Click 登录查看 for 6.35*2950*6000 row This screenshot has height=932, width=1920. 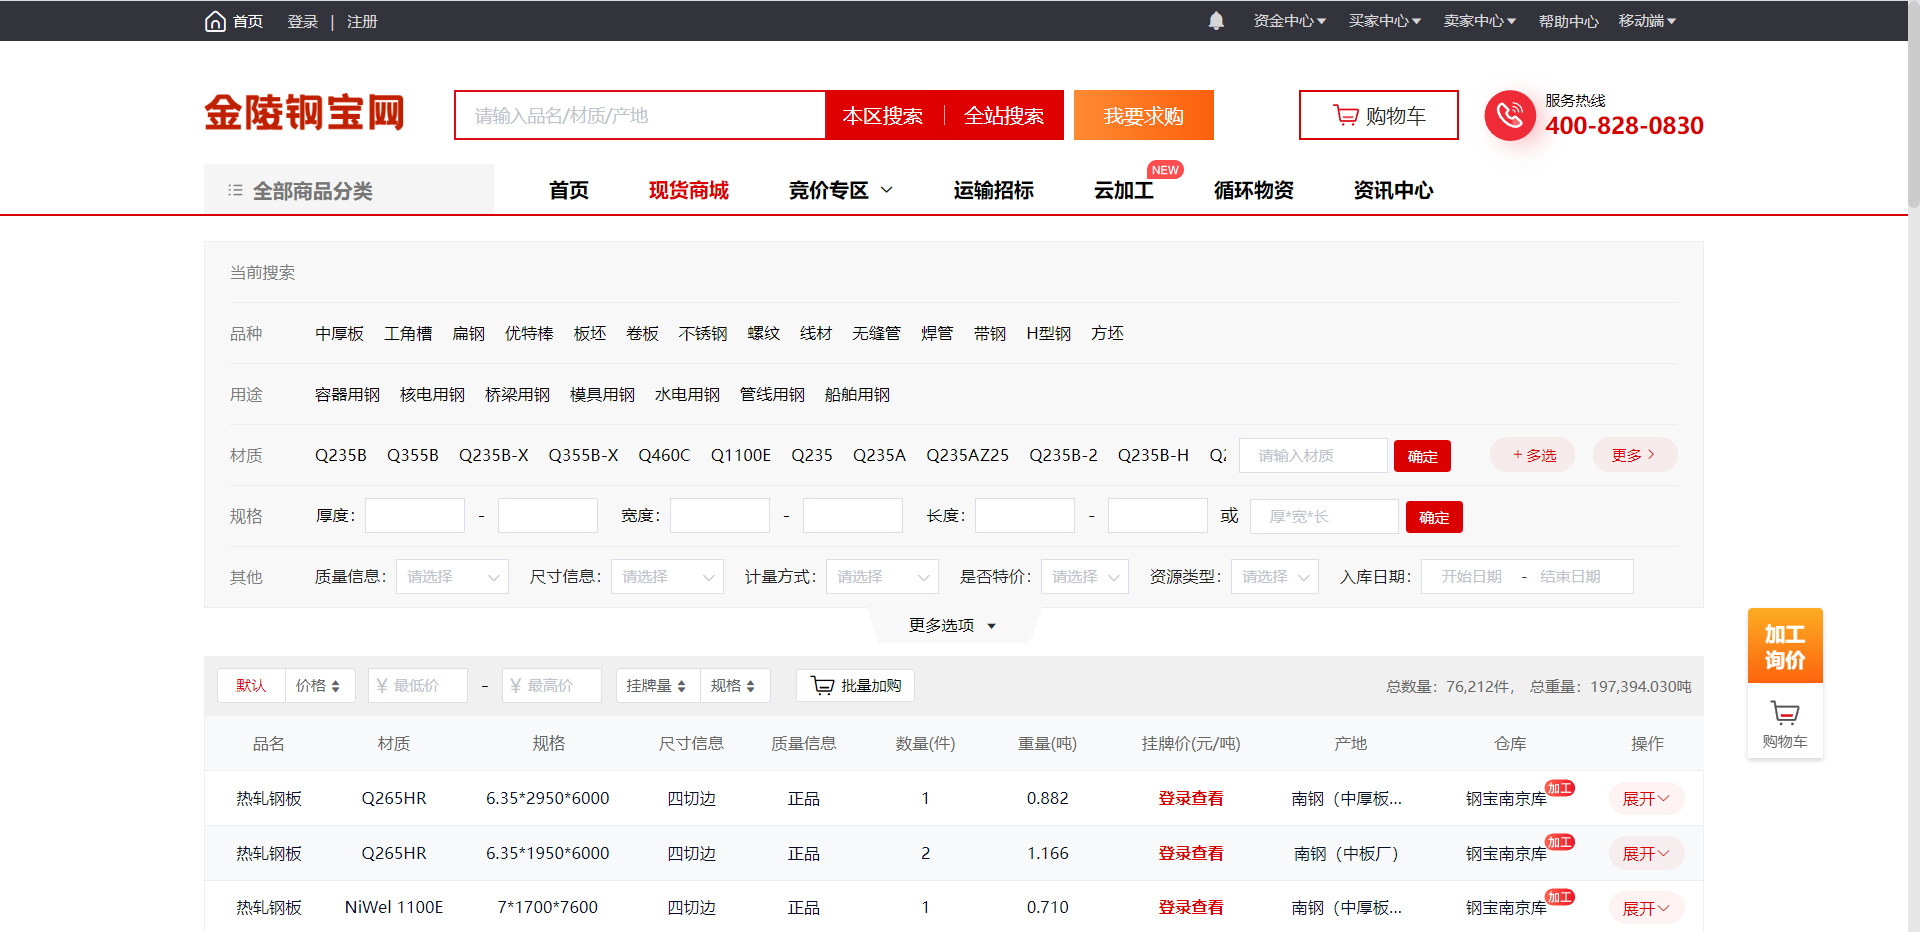(x=1190, y=798)
